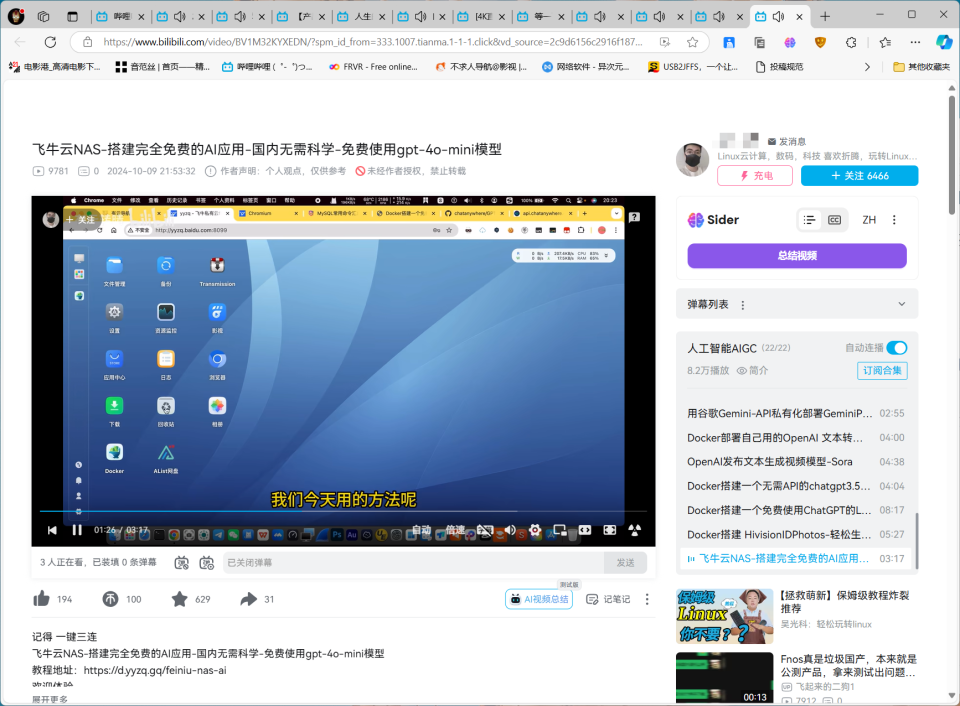Viewport: 960px width, 706px height.
Task: Pause the video
Action: coord(77,530)
